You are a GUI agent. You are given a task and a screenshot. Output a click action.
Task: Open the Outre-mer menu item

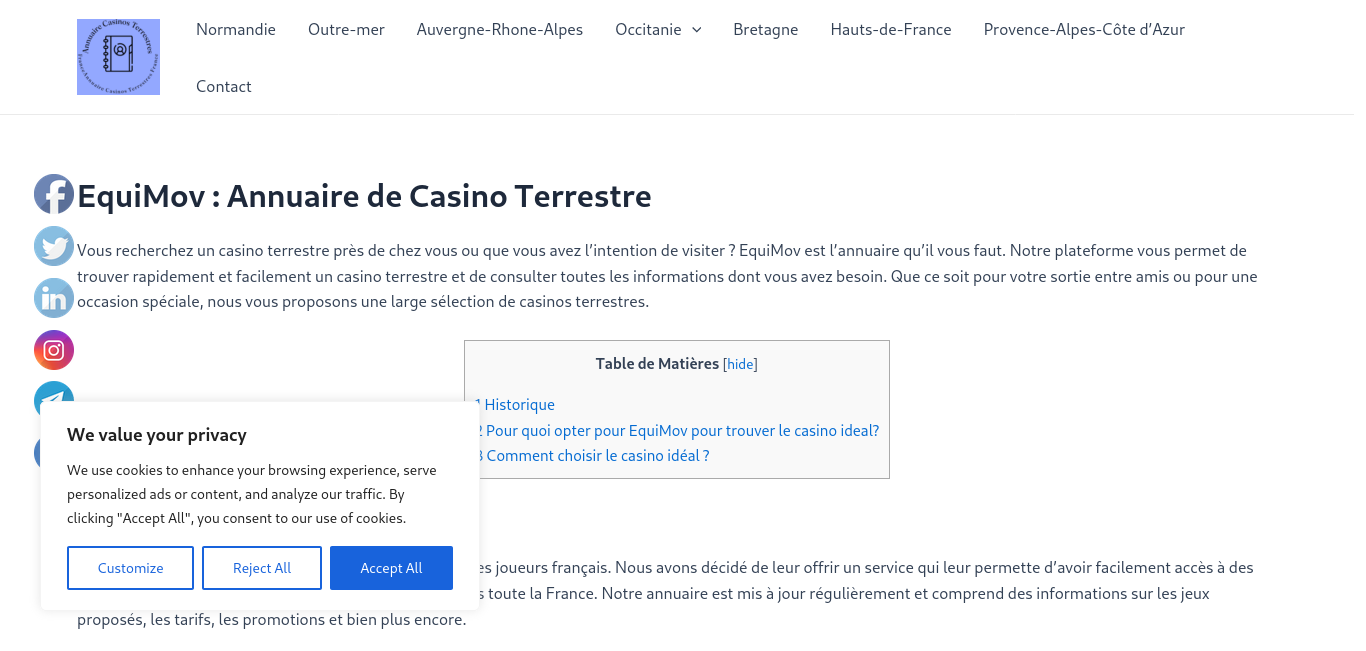point(346,30)
